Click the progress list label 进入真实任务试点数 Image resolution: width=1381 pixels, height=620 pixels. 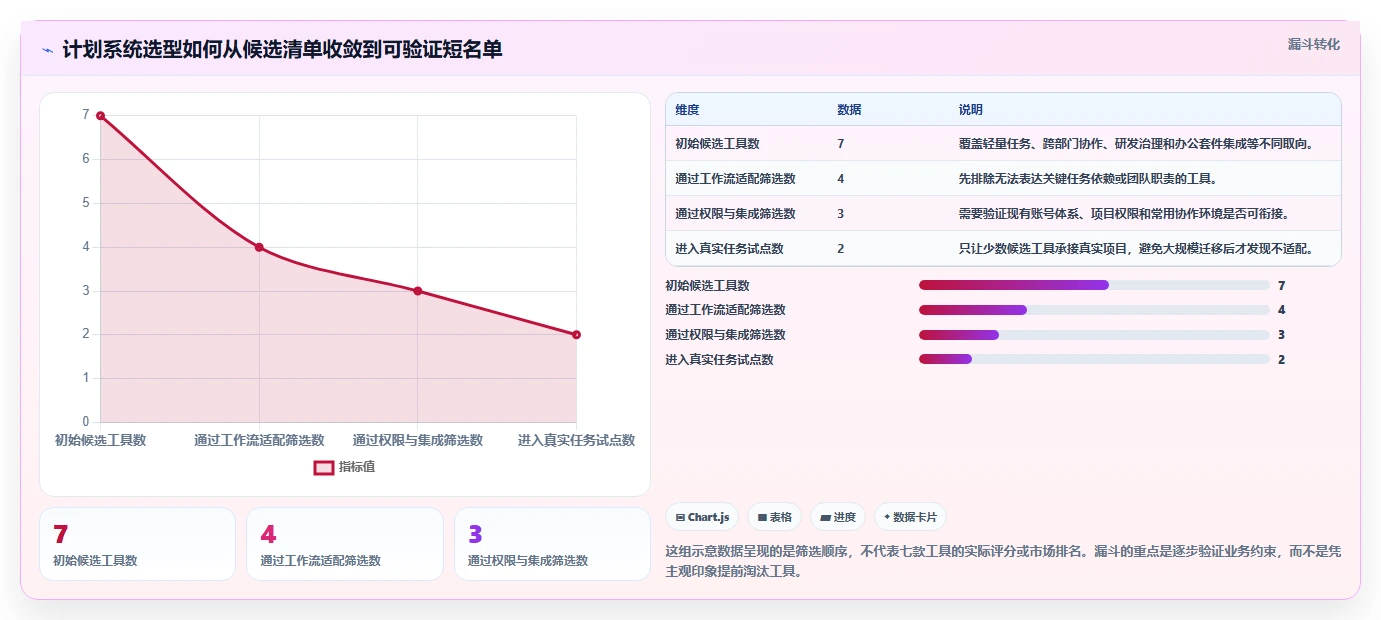pos(719,360)
